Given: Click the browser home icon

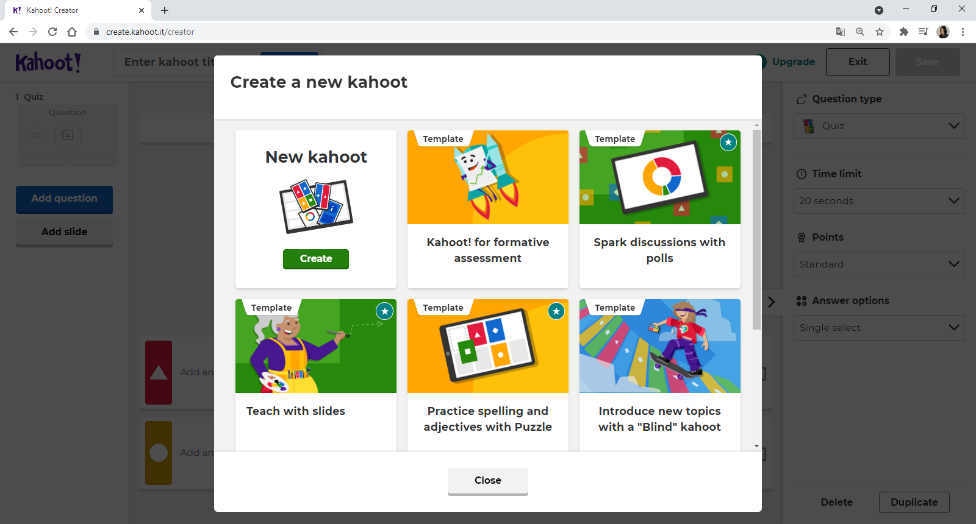Looking at the screenshot, I should 72,32.
